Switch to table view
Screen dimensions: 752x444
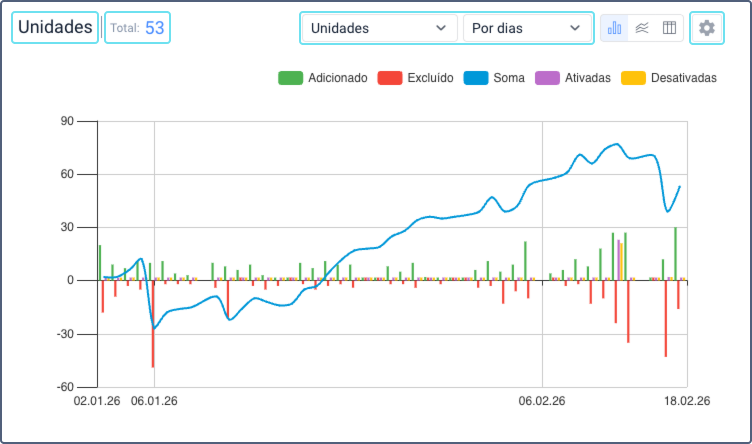(669, 28)
